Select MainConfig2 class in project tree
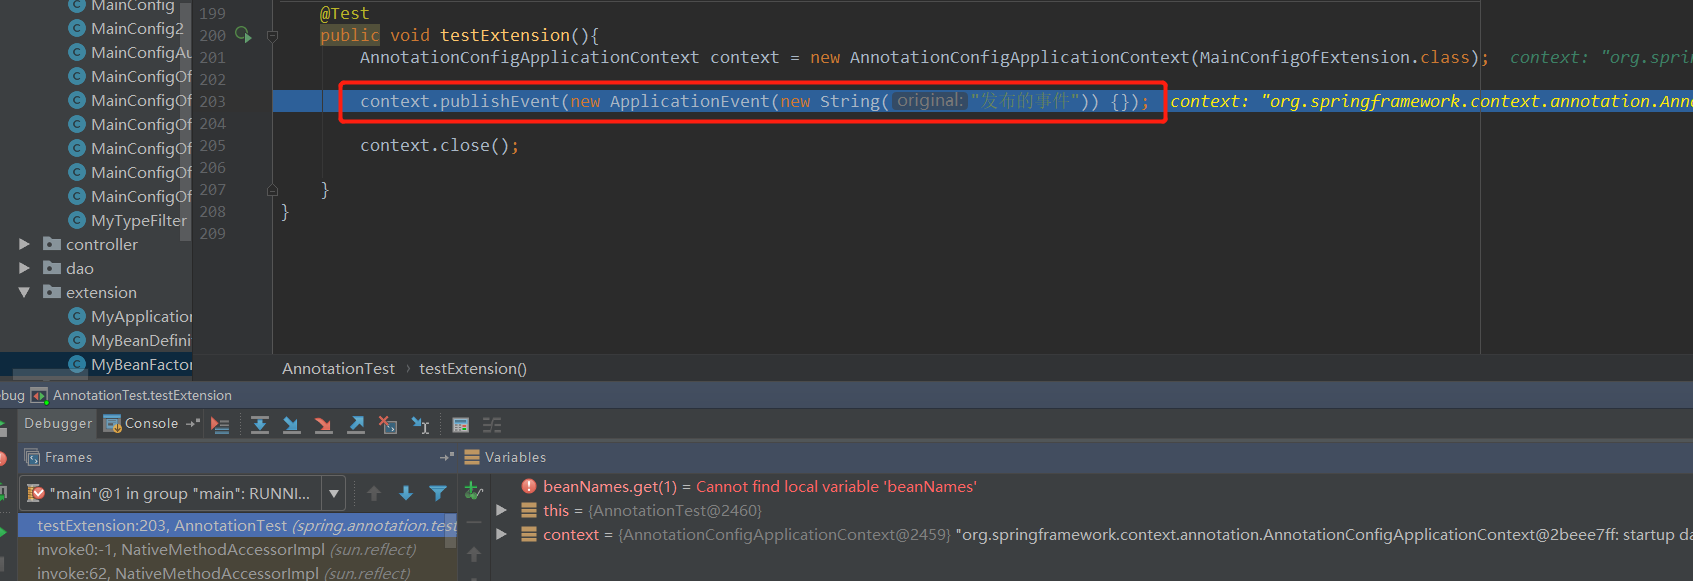This screenshot has height=581, width=1693. pyautogui.click(x=137, y=28)
